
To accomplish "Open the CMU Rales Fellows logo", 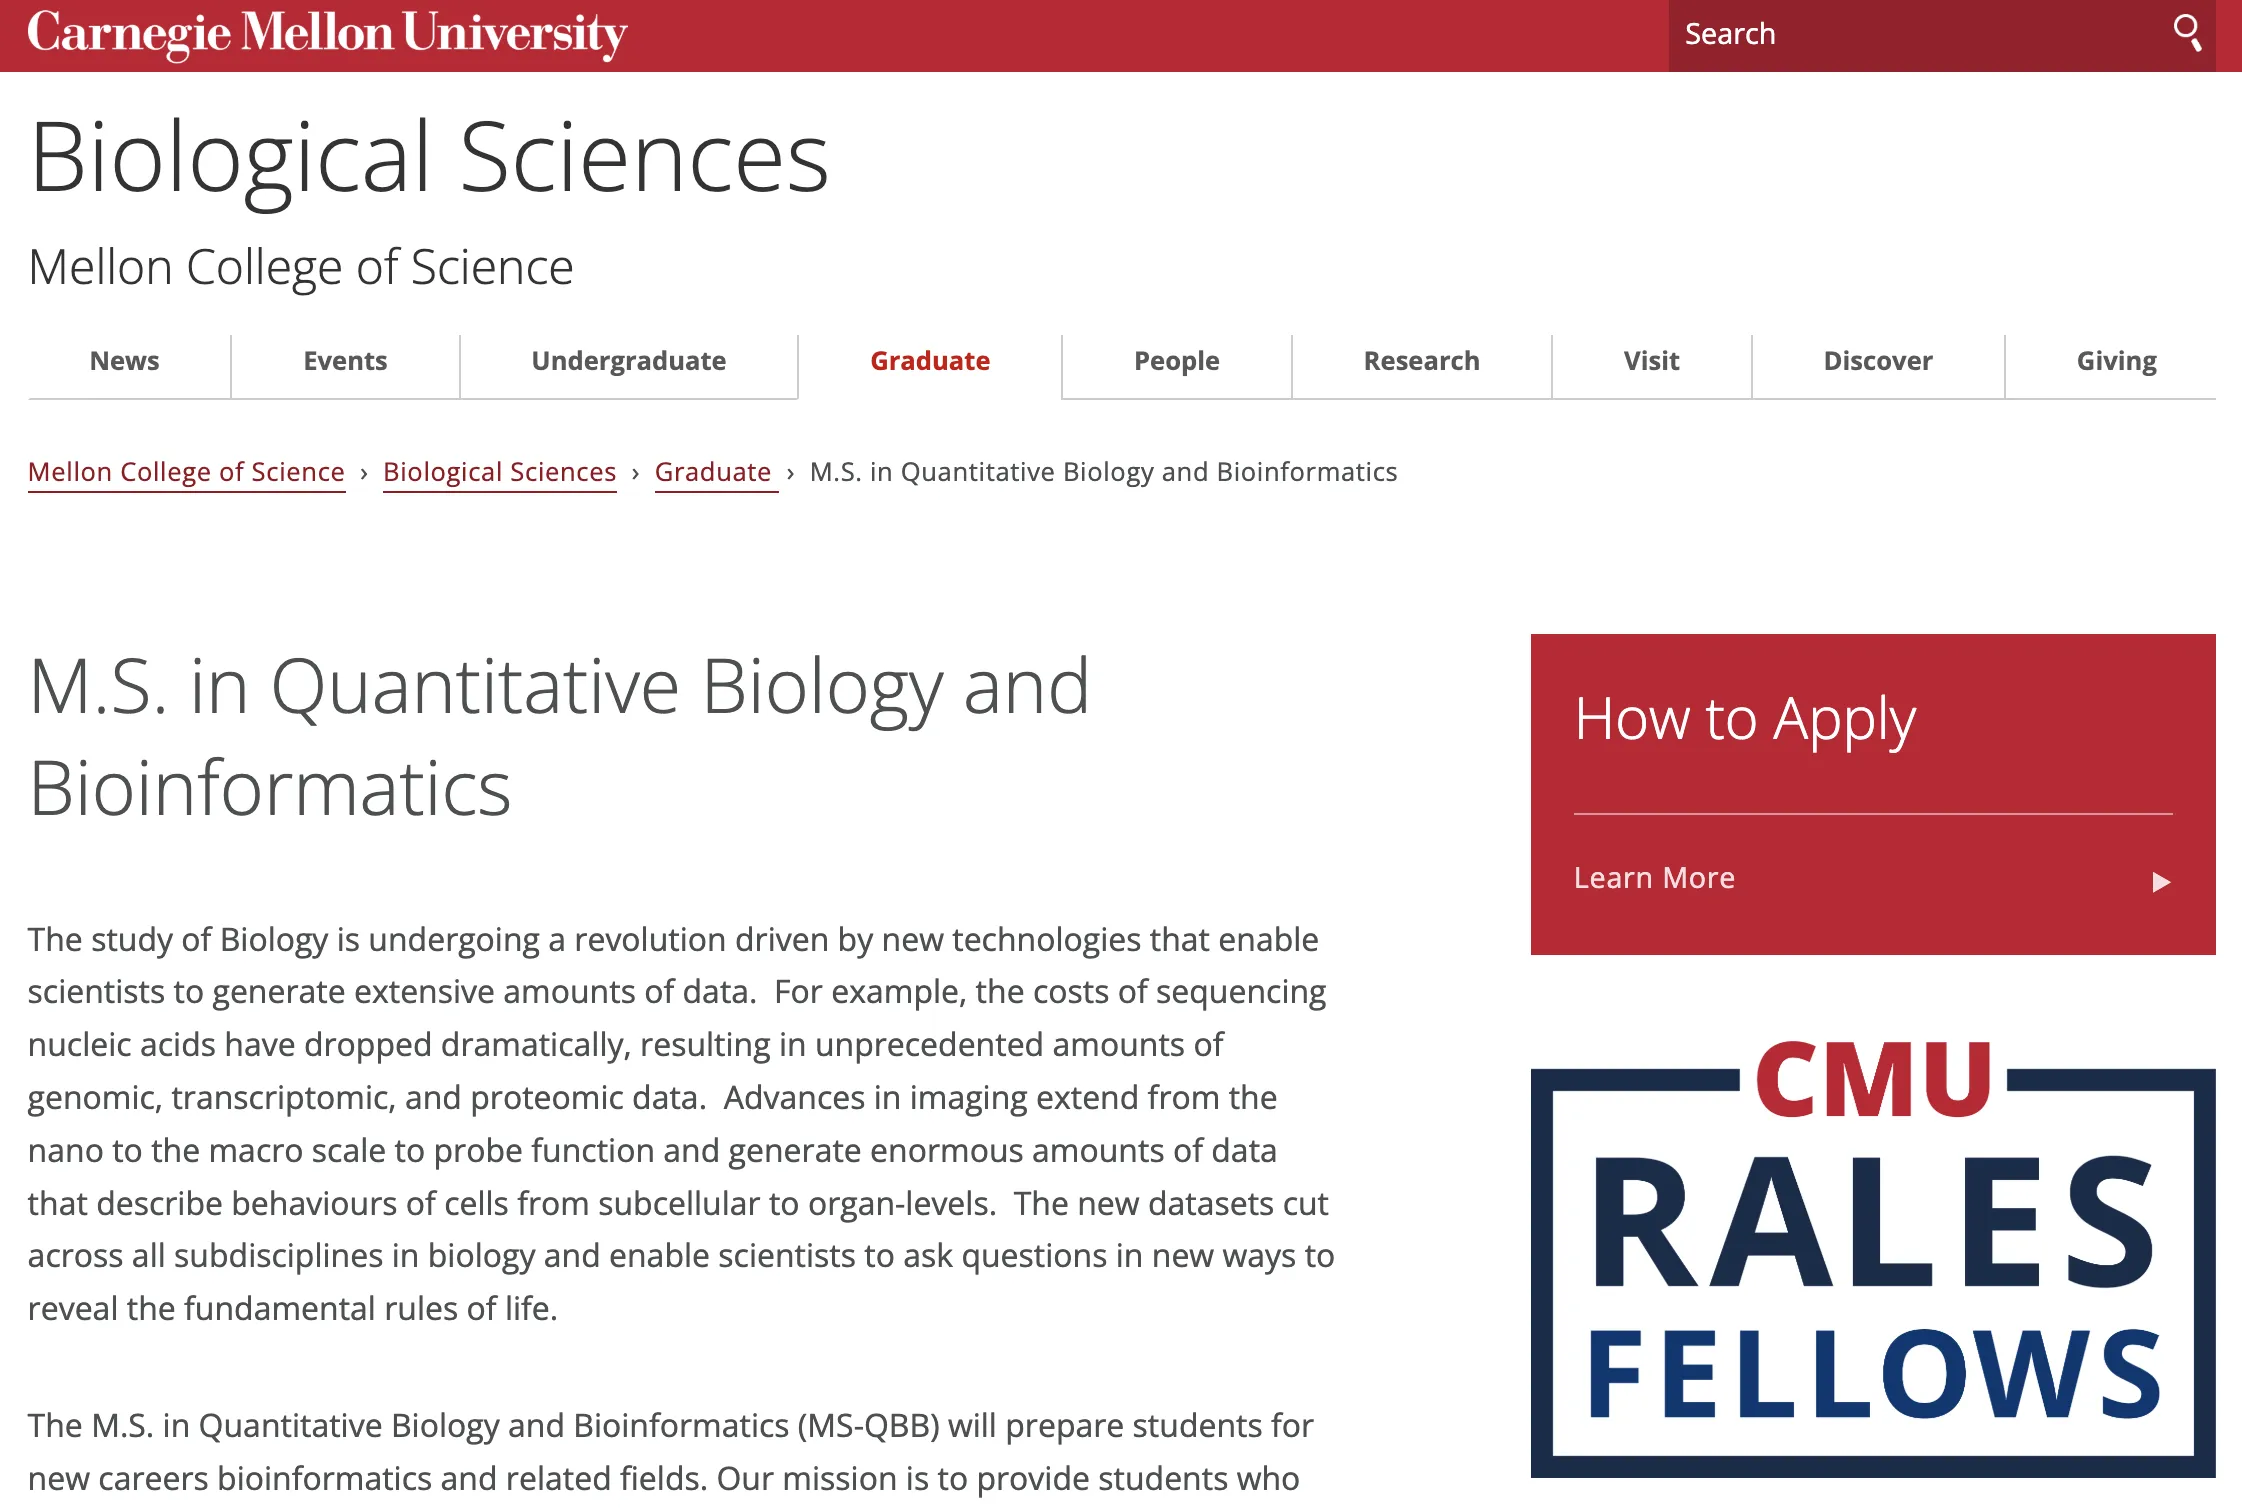I will (1872, 1258).
